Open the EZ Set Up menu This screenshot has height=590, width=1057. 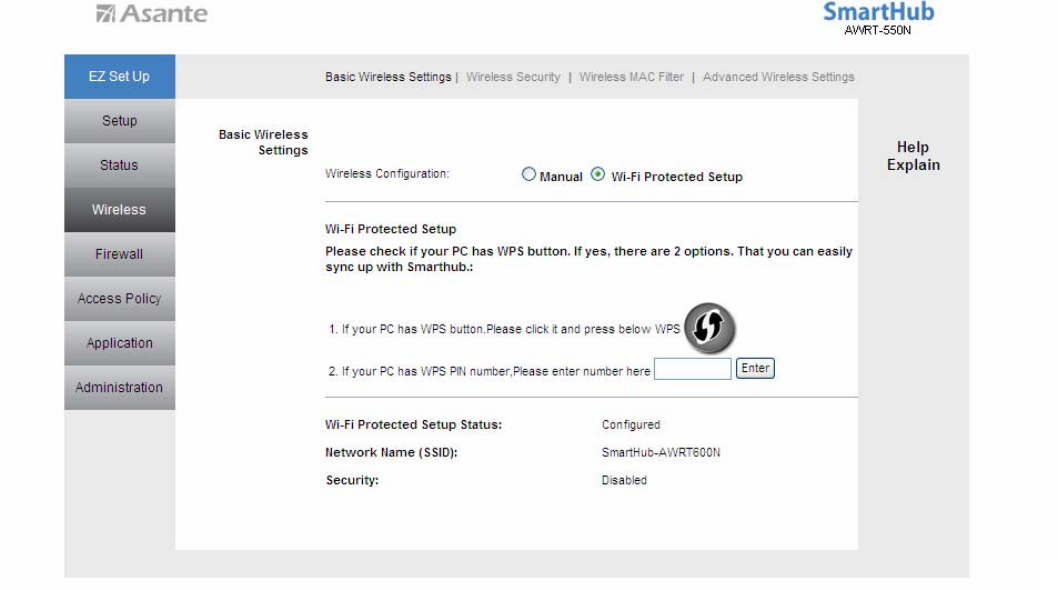click(x=119, y=76)
